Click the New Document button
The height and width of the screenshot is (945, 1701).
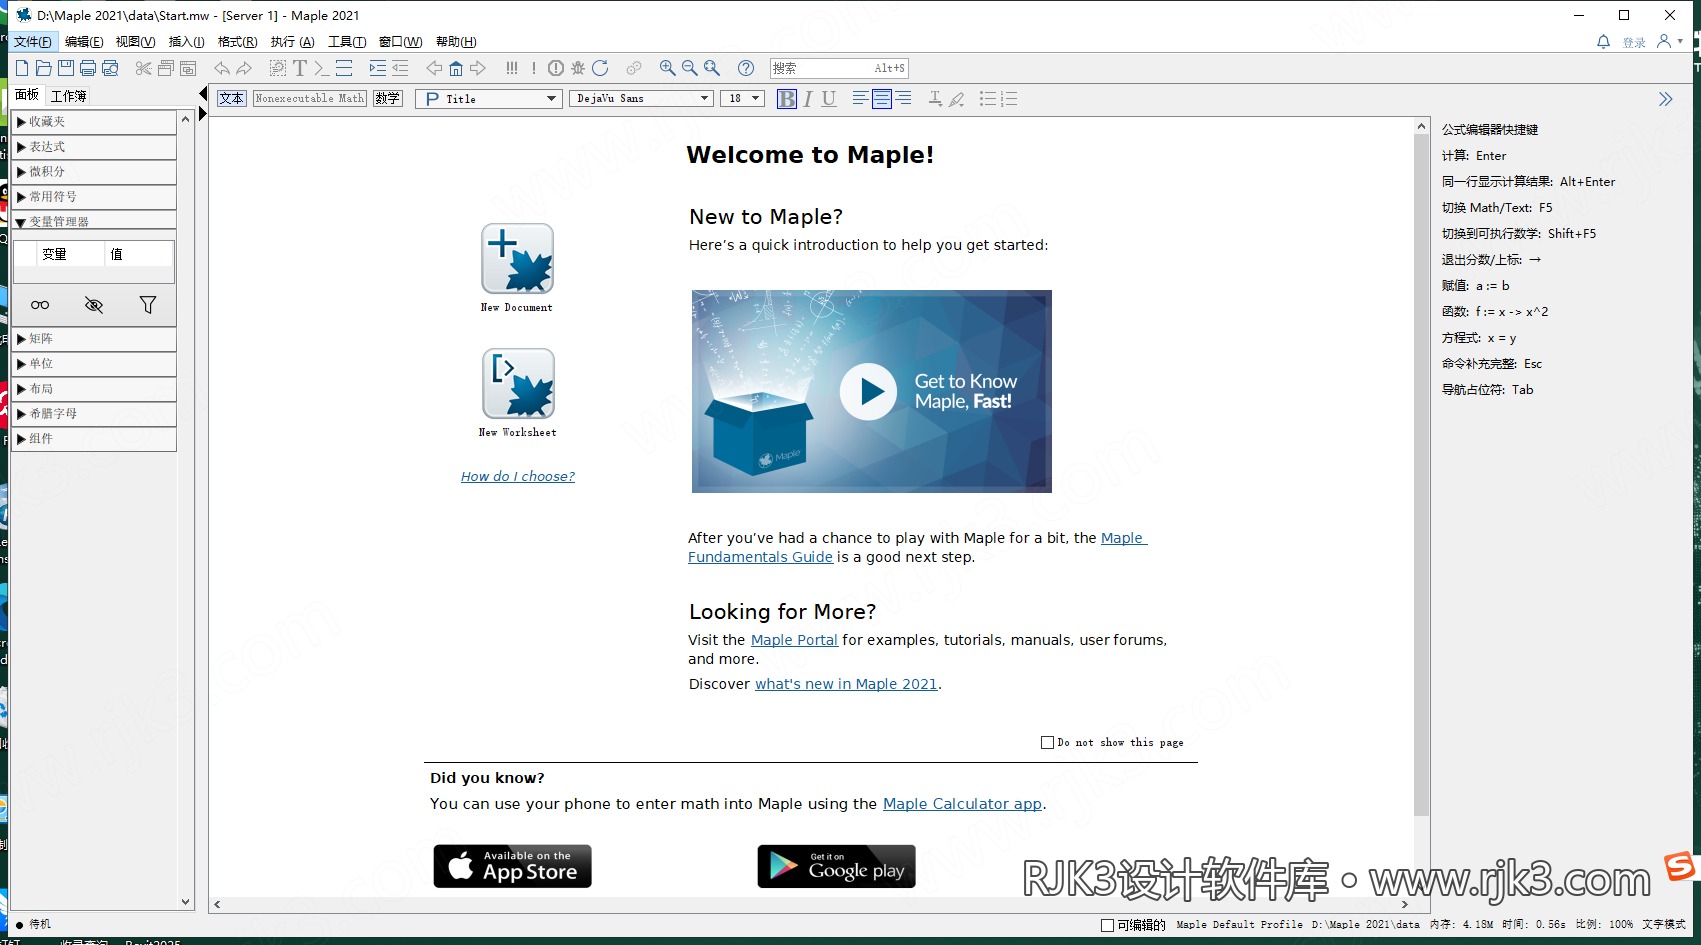point(517,259)
